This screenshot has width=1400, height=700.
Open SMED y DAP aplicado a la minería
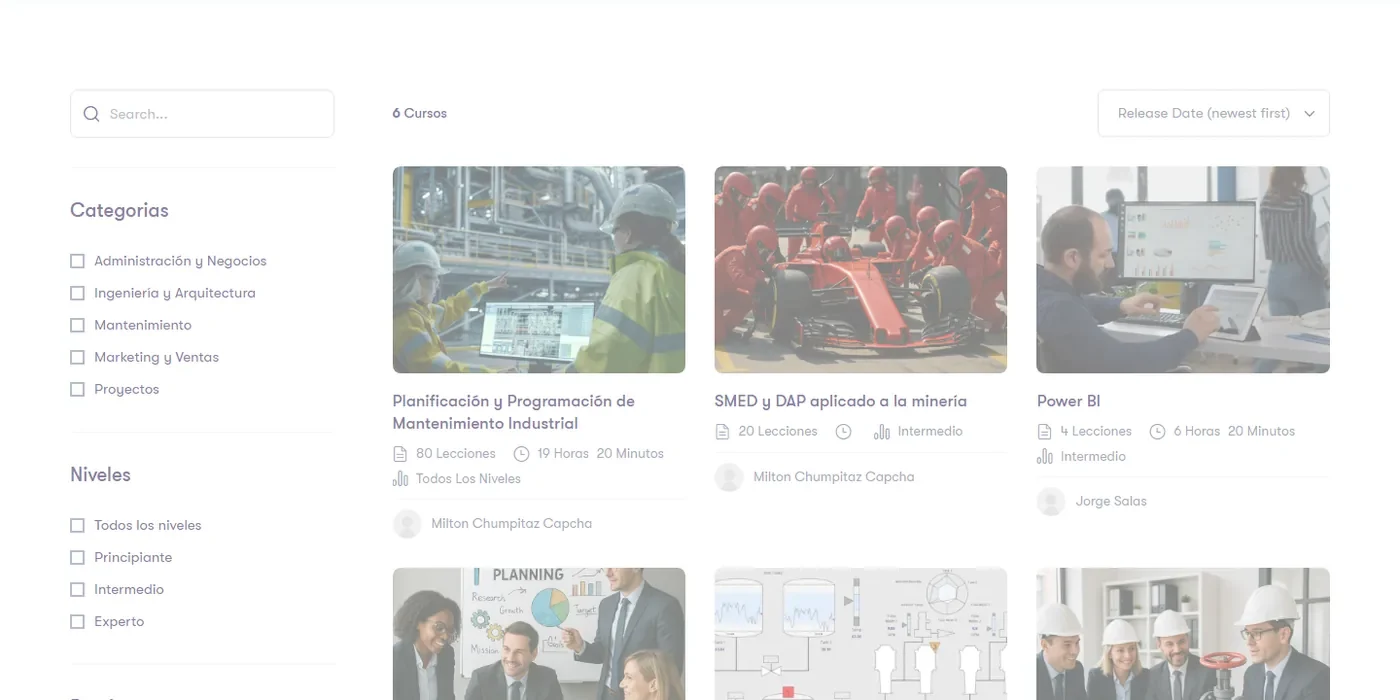point(840,401)
